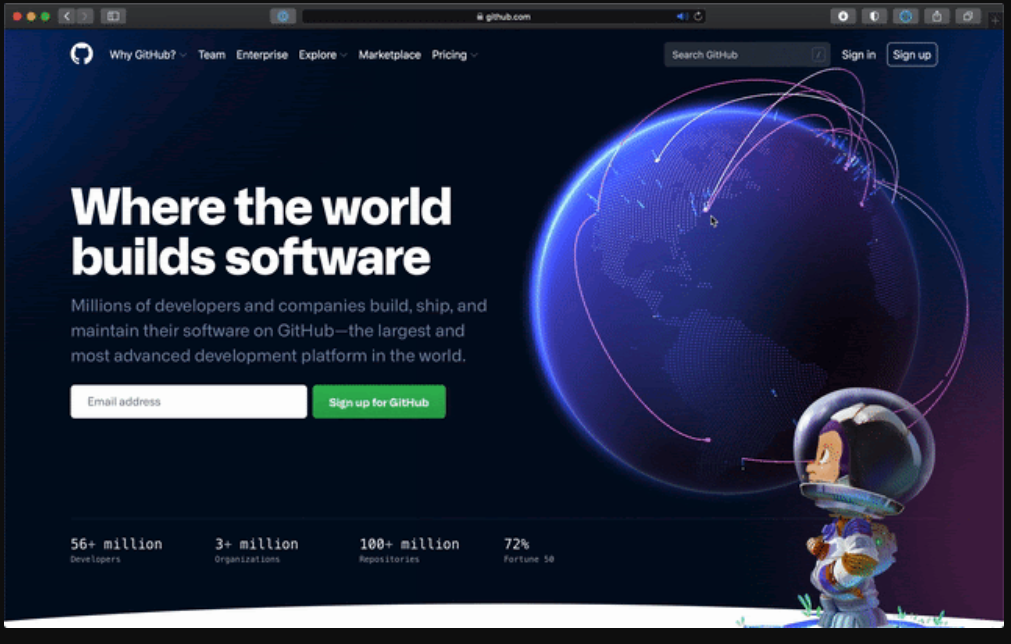
Task: Click the github.com address bar
Action: point(503,17)
